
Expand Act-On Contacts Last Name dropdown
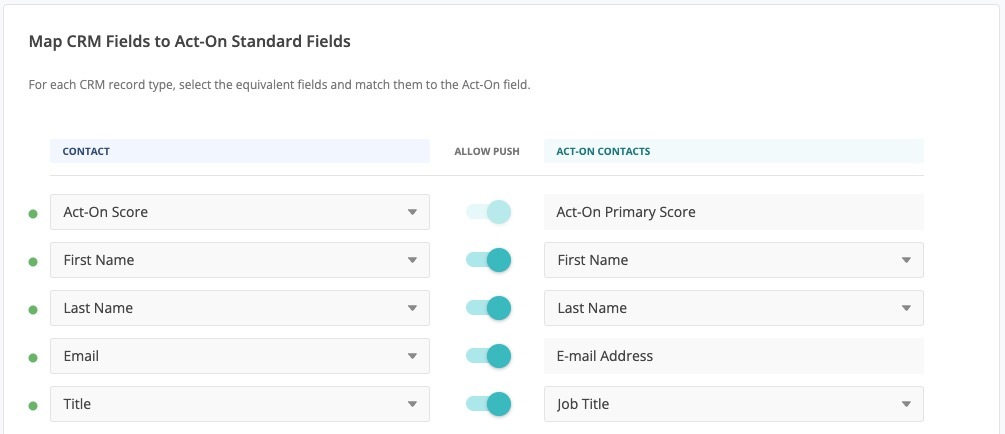pyautogui.click(x=734, y=308)
